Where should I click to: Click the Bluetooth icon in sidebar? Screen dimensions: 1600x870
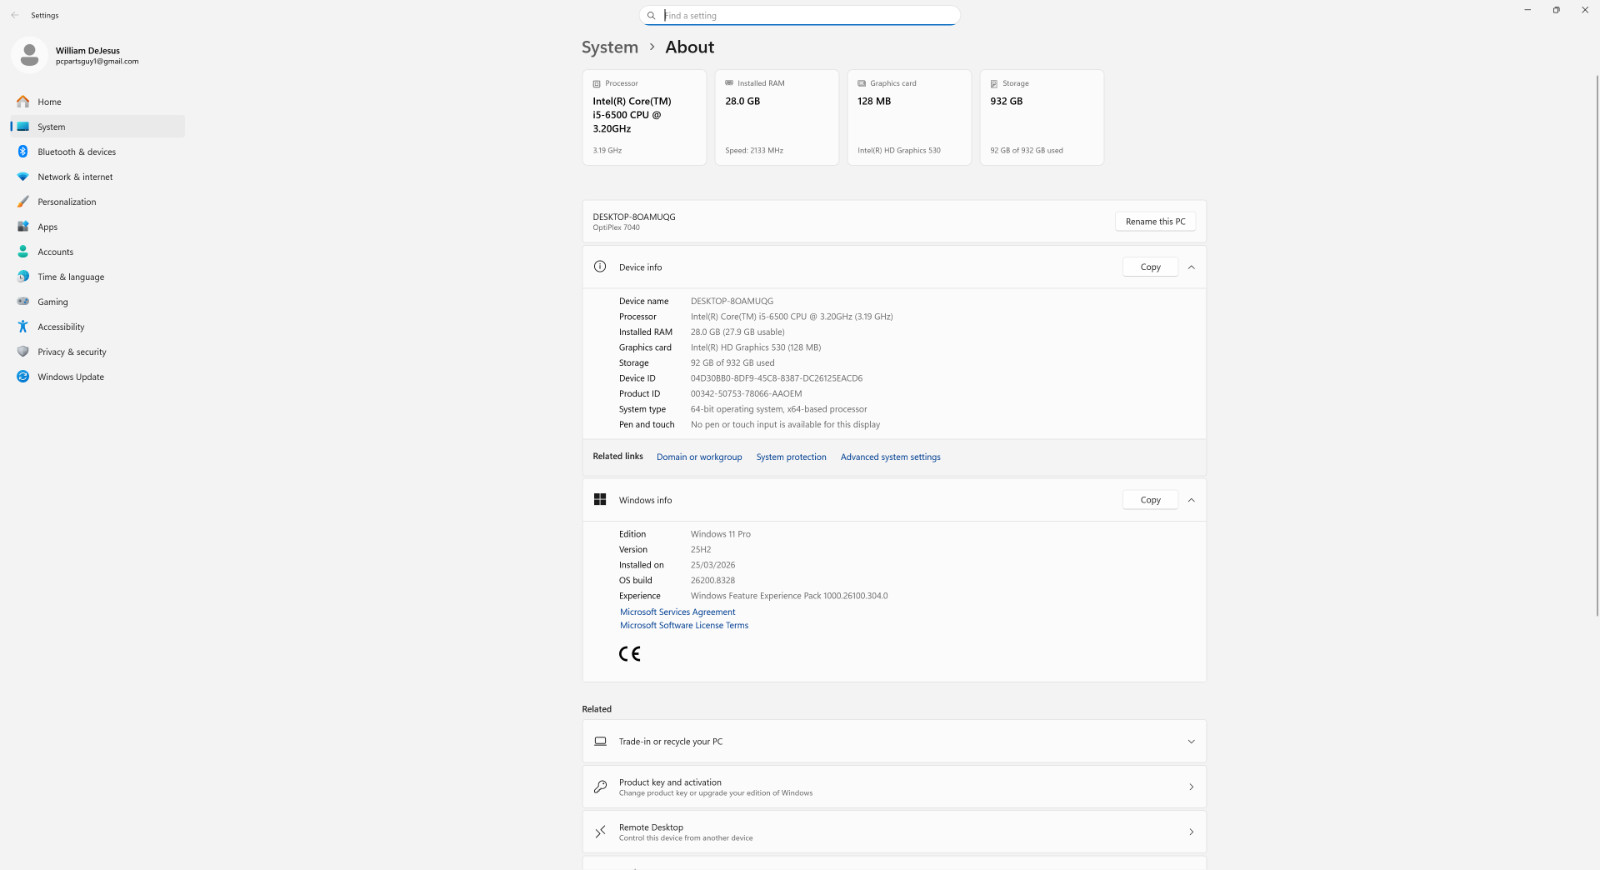point(23,152)
